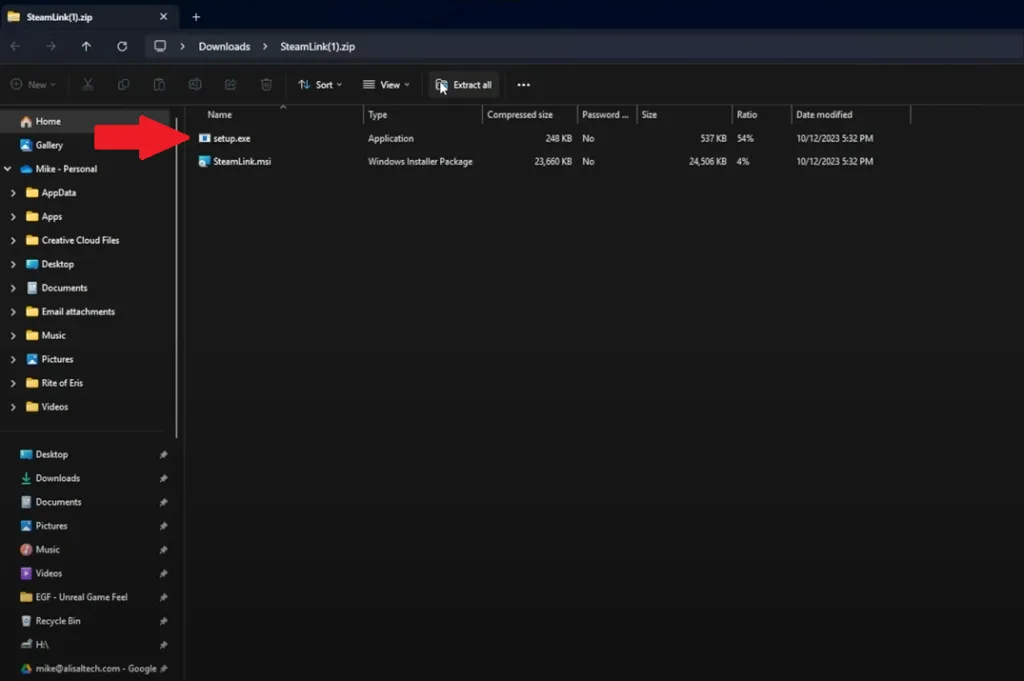Click pin icon next to Recycle Bin
1024x681 pixels.
click(163, 621)
